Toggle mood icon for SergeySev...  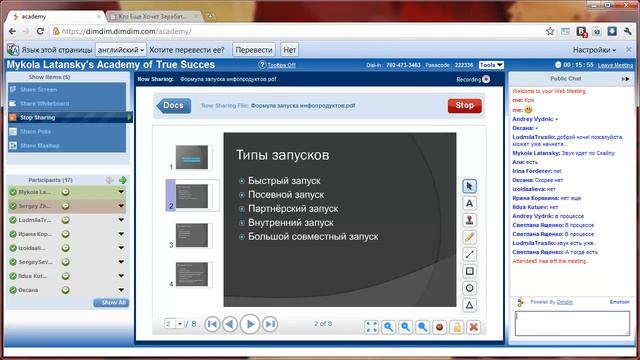(x=65, y=262)
